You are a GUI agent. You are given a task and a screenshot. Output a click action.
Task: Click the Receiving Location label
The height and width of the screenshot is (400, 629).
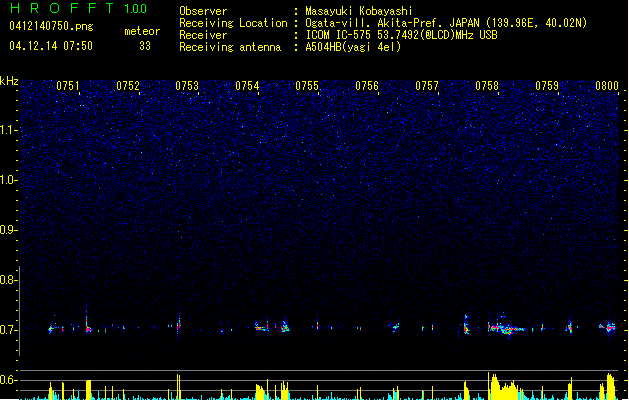point(233,23)
